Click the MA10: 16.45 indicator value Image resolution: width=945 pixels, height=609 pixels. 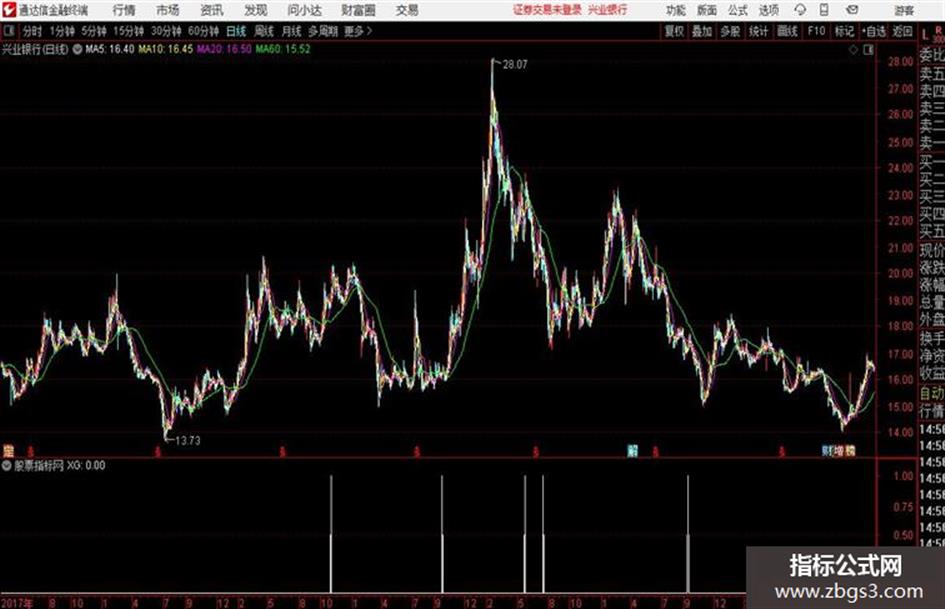166,49
